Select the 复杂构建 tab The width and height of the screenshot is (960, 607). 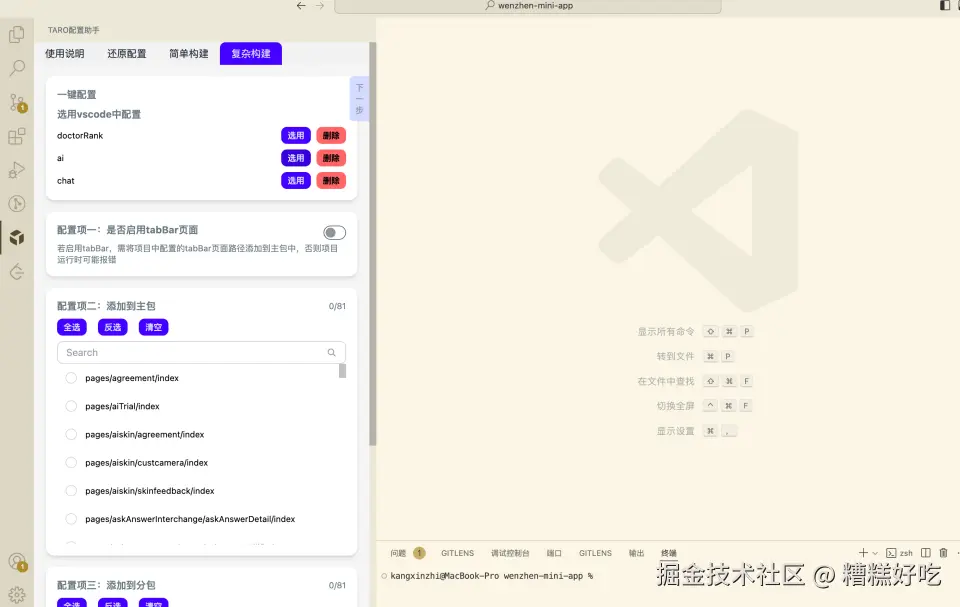(x=251, y=54)
